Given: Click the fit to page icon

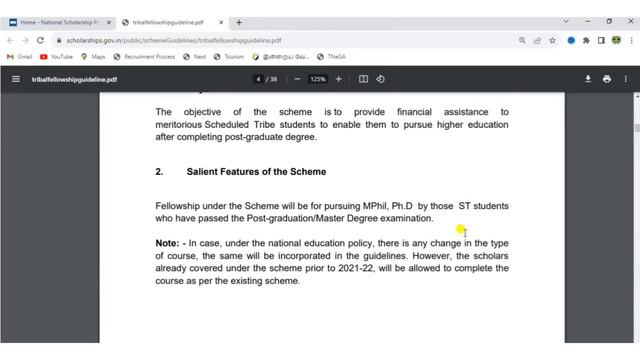Looking at the screenshot, I should pyautogui.click(x=363, y=79).
